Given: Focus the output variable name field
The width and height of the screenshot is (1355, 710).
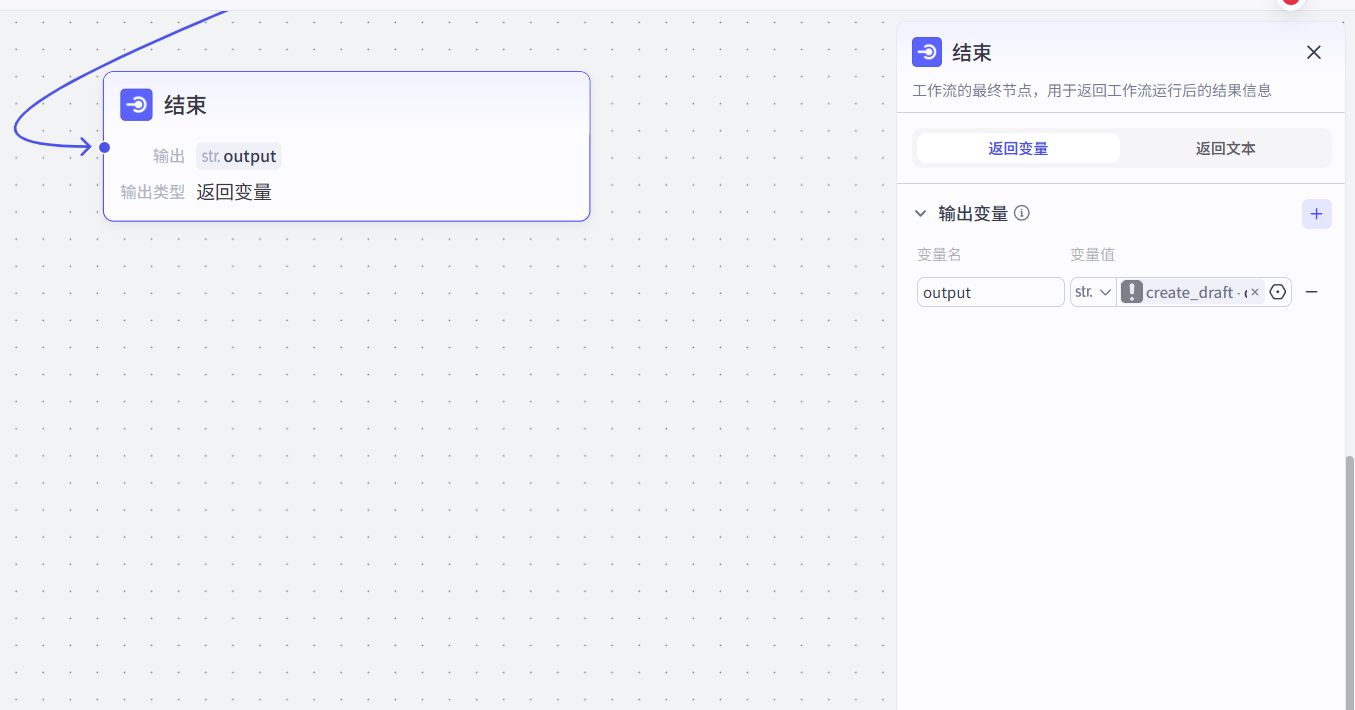Looking at the screenshot, I should tap(990, 292).
